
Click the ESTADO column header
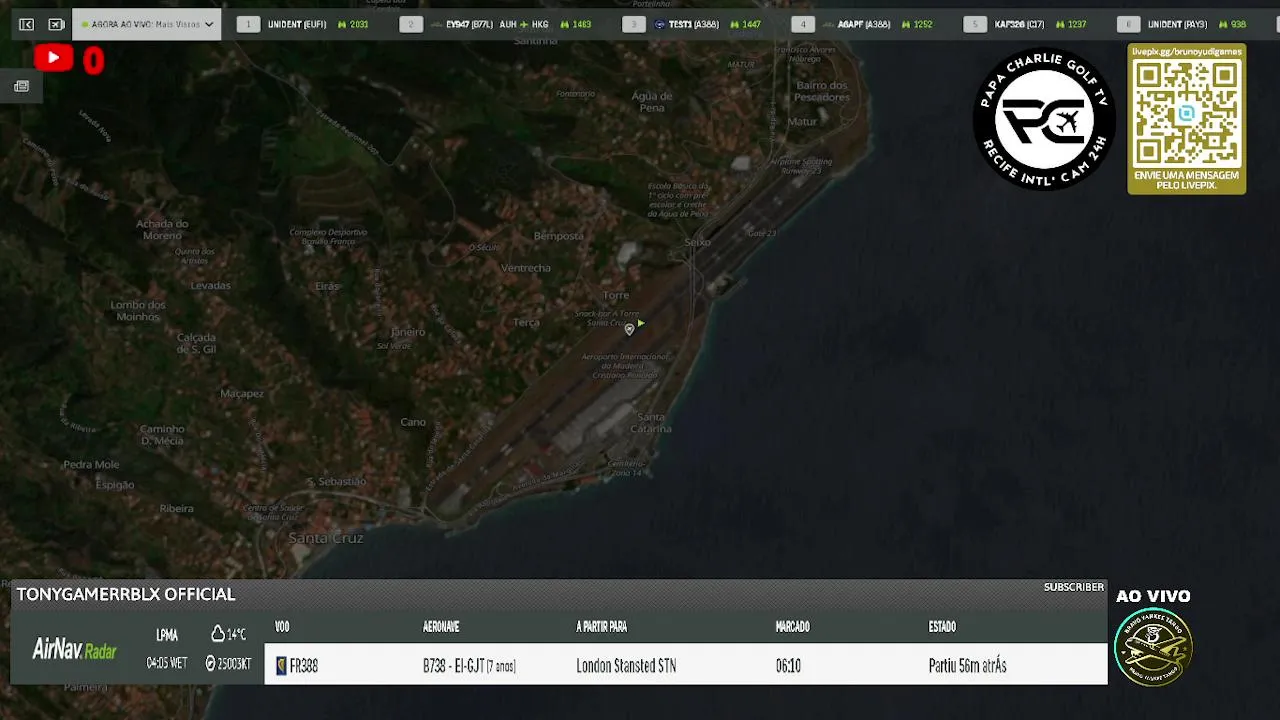point(942,627)
